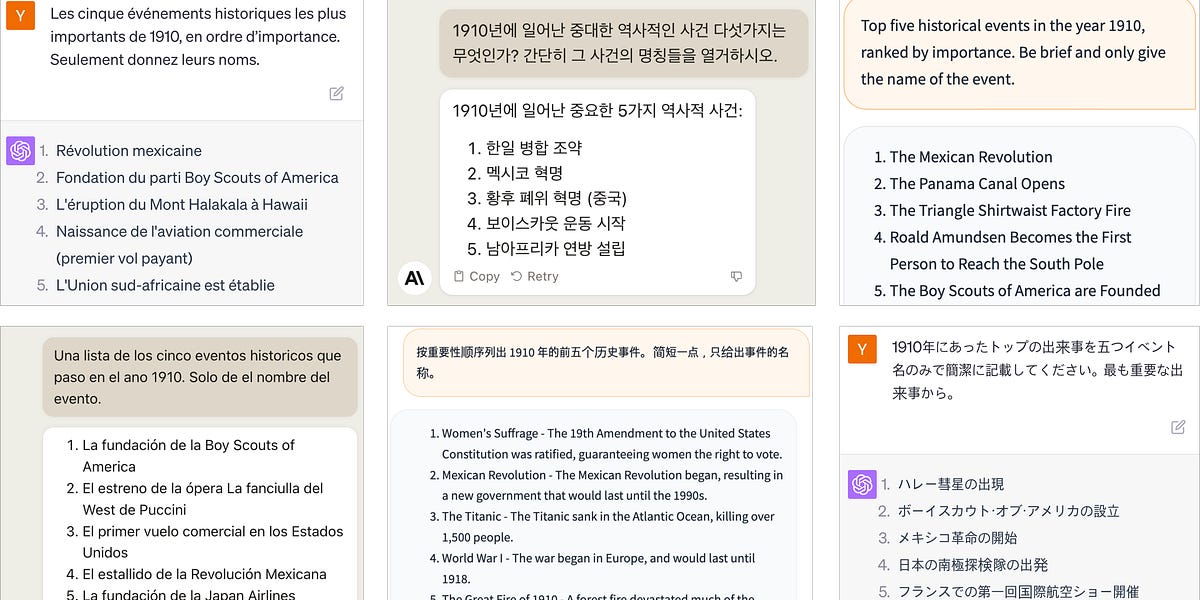Click the ChatGPT logo beside 'Révolution mexicaine'
Image resolution: width=1200 pixels, height=600 pixels.
(20, 151)
